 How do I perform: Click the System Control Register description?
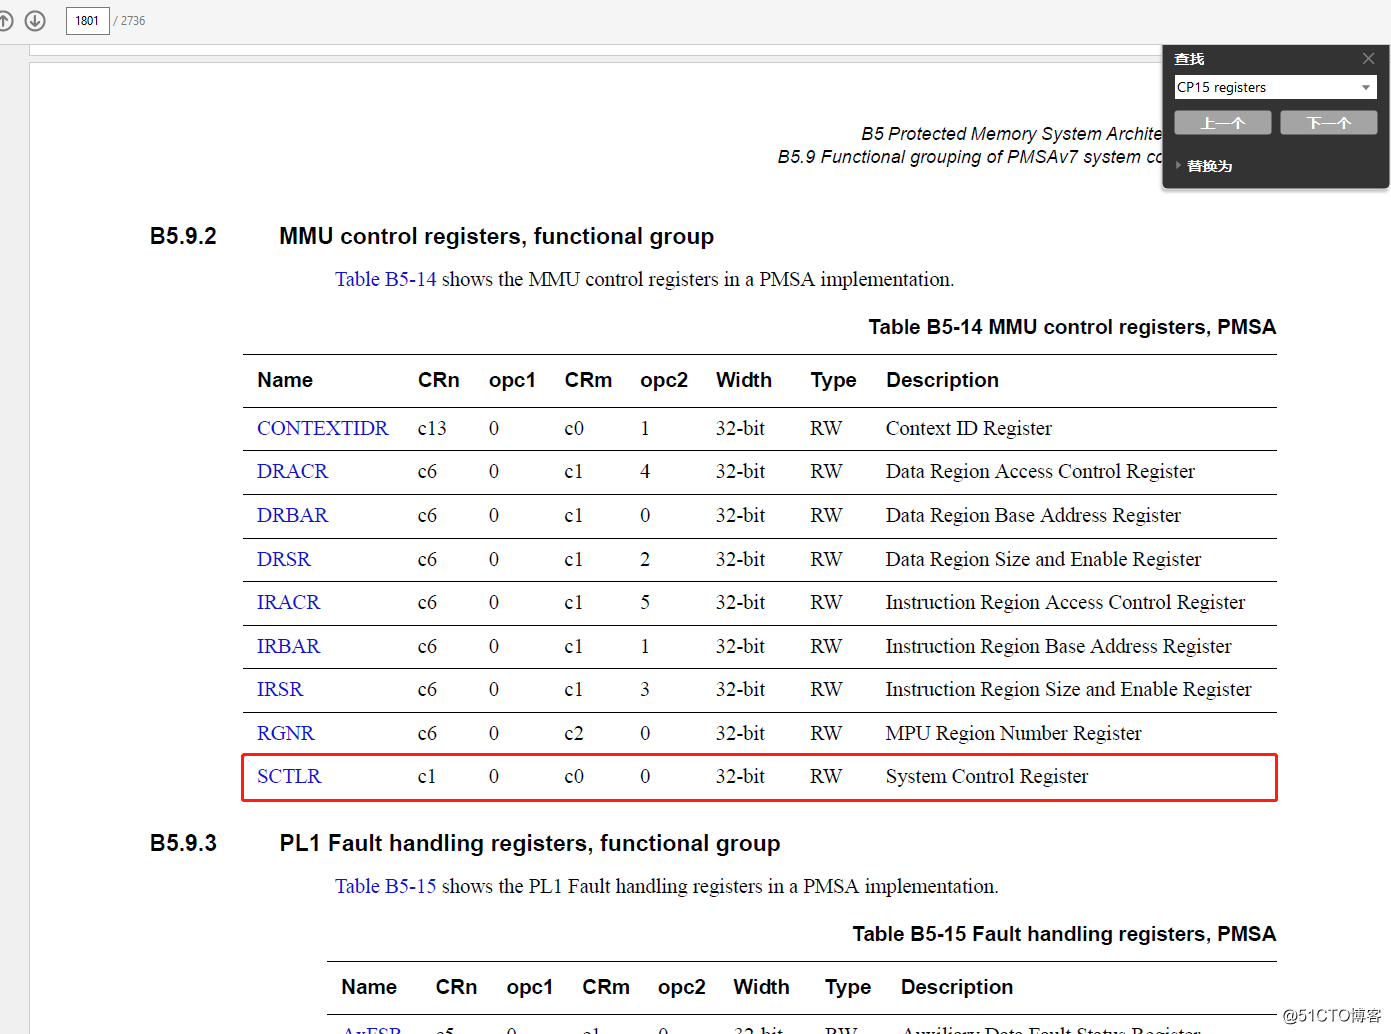pyautogui.click(x=986, y=776)
